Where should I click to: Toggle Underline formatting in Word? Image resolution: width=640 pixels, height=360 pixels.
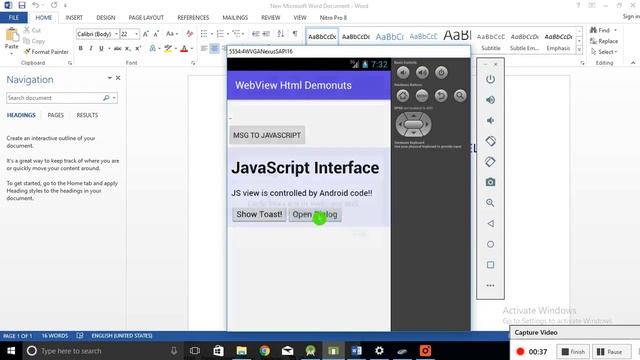101,49
